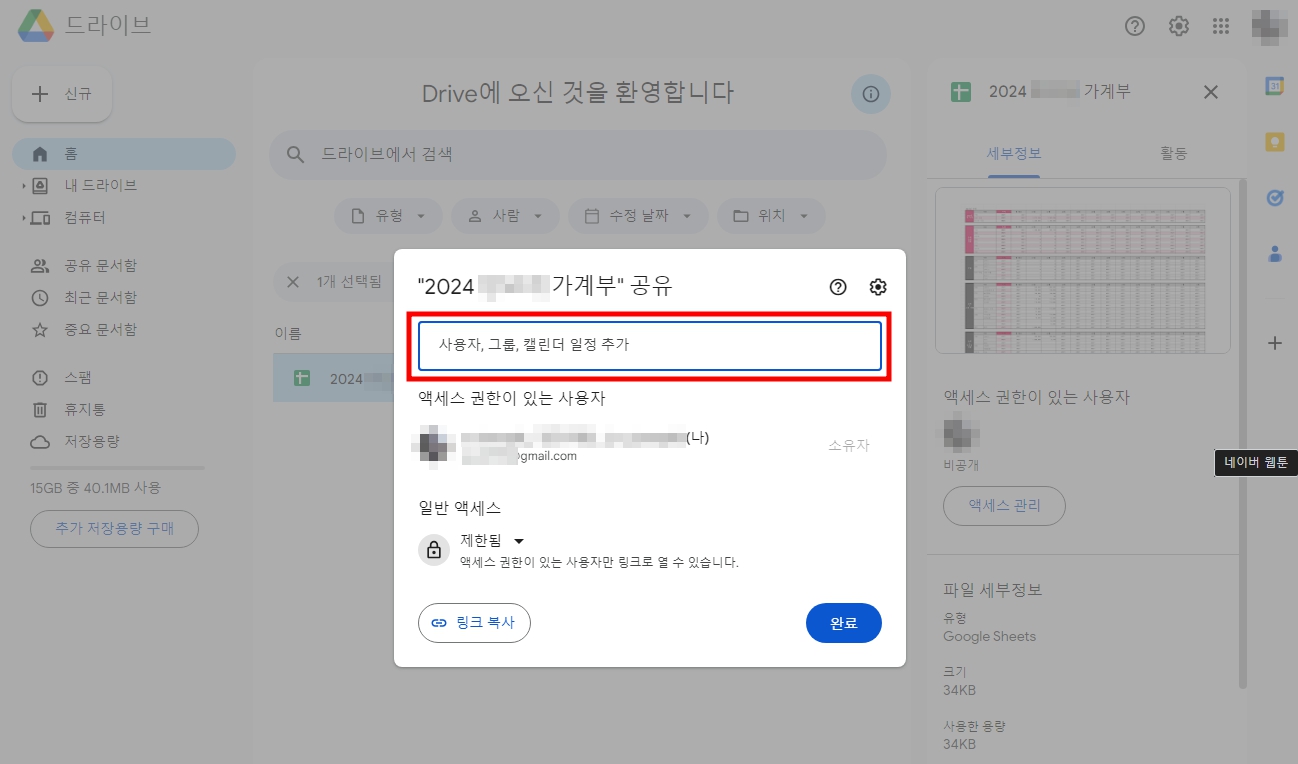The width and height of the screenshot is (1298, 764).
Task: Switch to the 활동 tab
Action: (x=1173, y=152)
